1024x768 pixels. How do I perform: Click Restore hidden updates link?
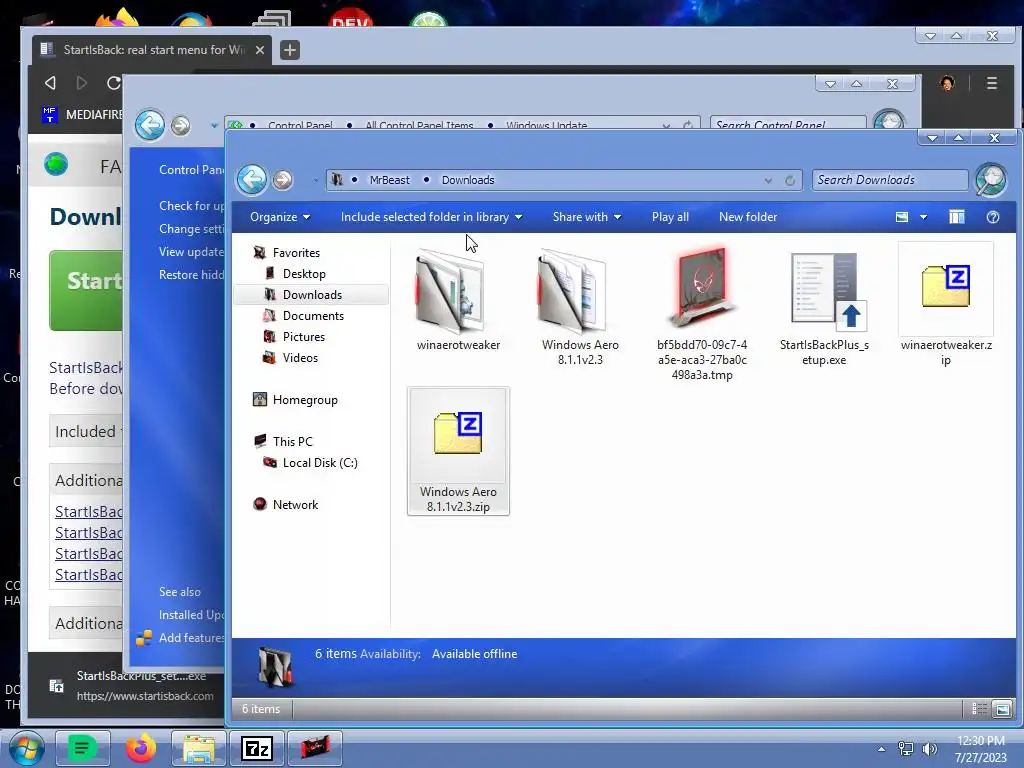(191, 275)
